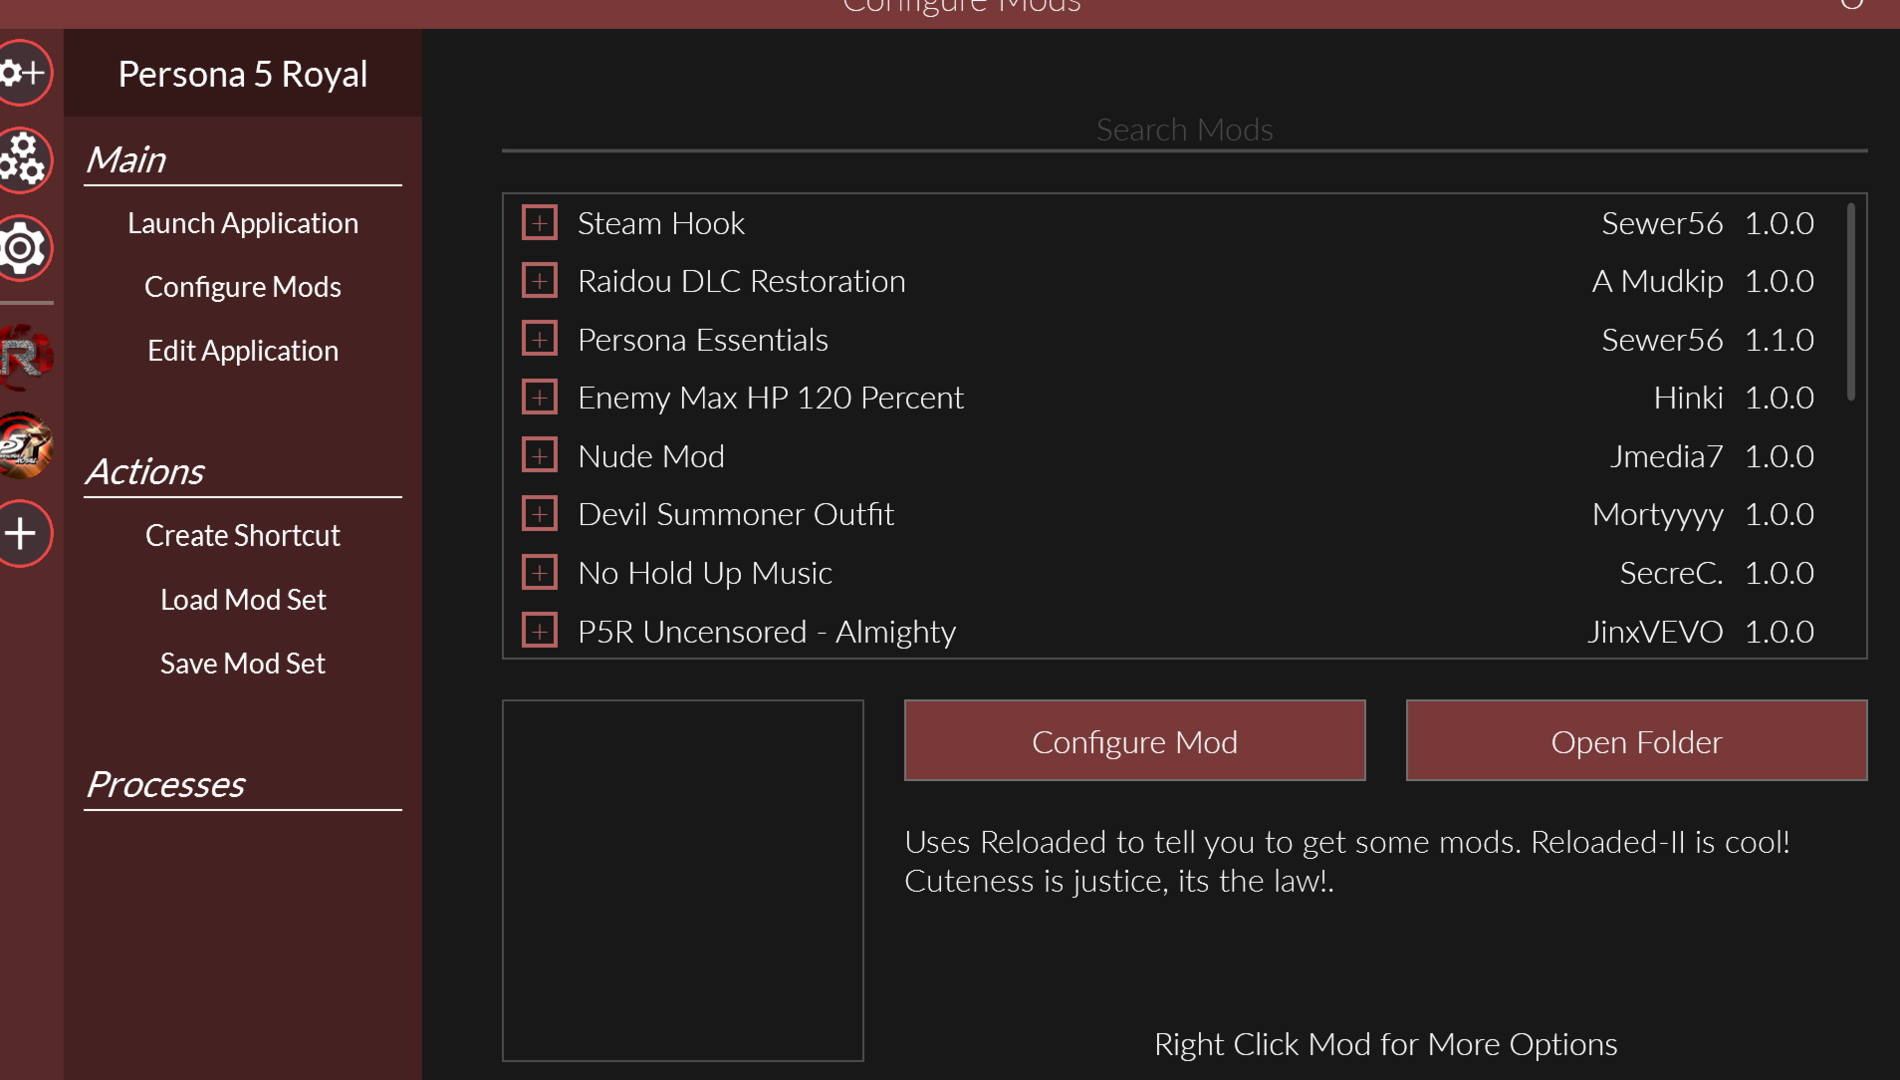This screenshot has height=1080, width=1900.
Task: Select the Persona Essentials mod name
Action: click(703, 340)
